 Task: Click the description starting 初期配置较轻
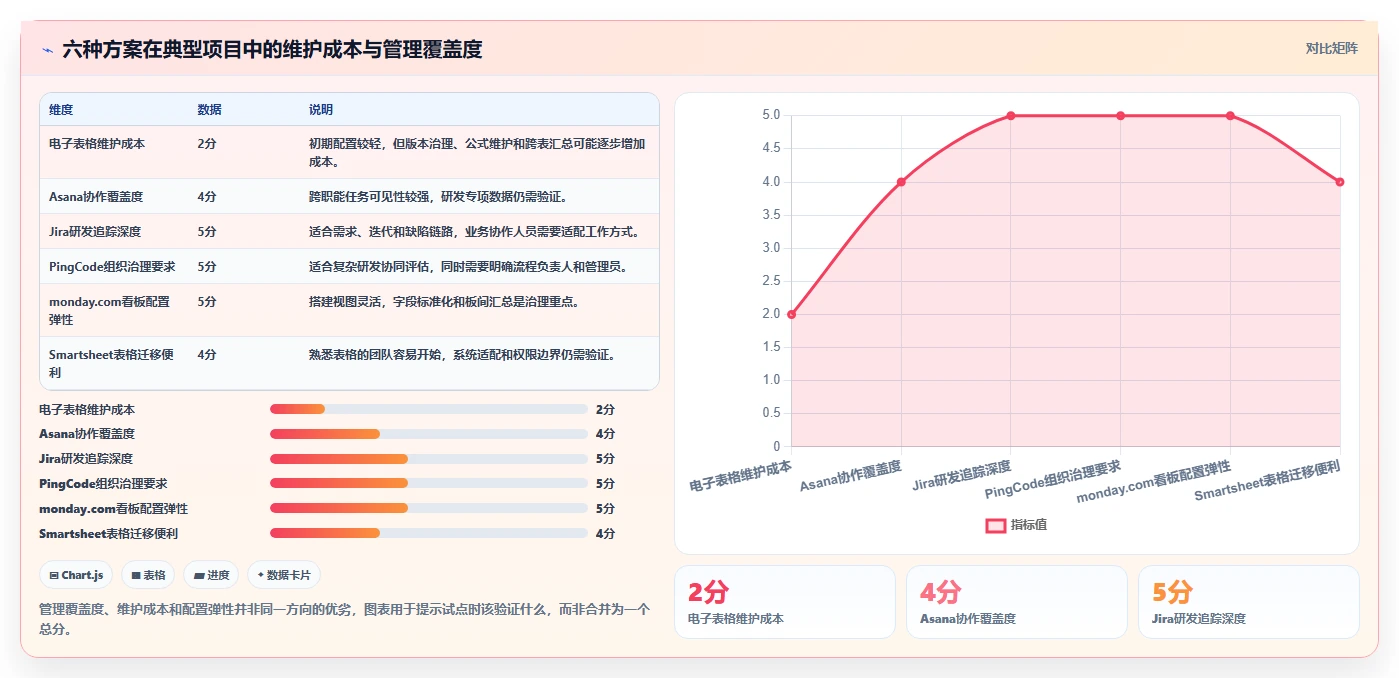click(477, 153)
